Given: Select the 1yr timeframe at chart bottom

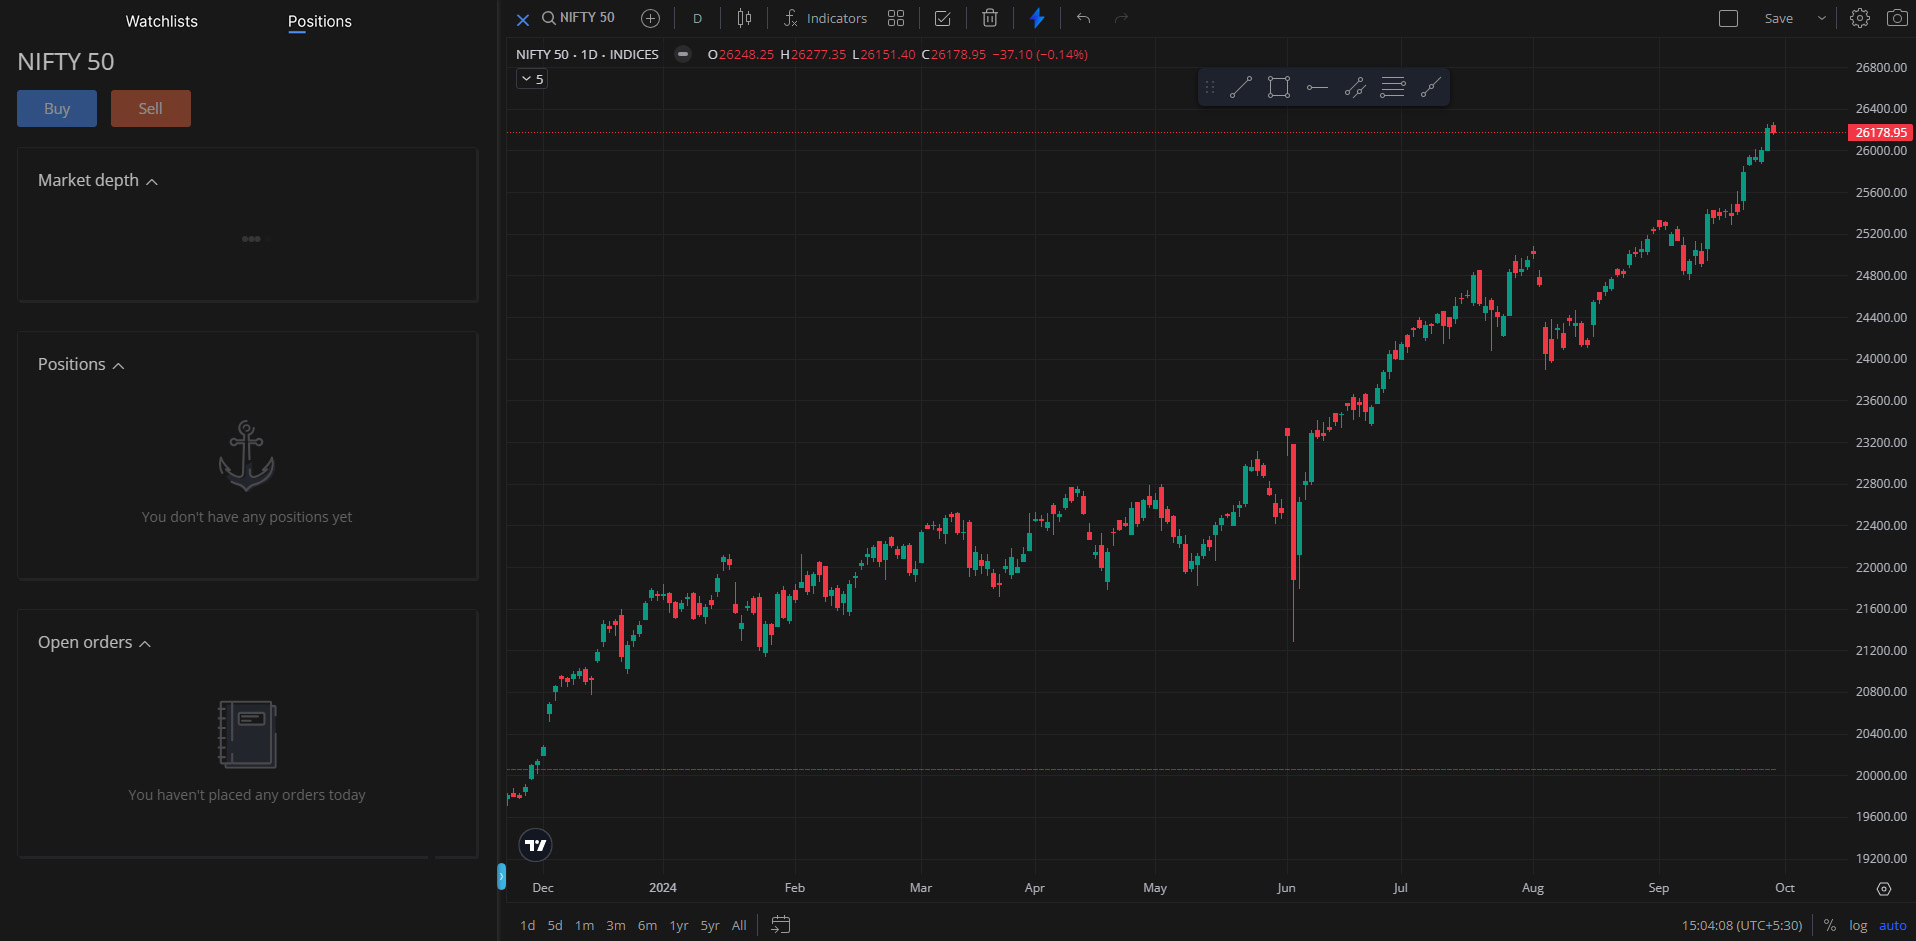Looking at the screenshot, I should 678,925.
